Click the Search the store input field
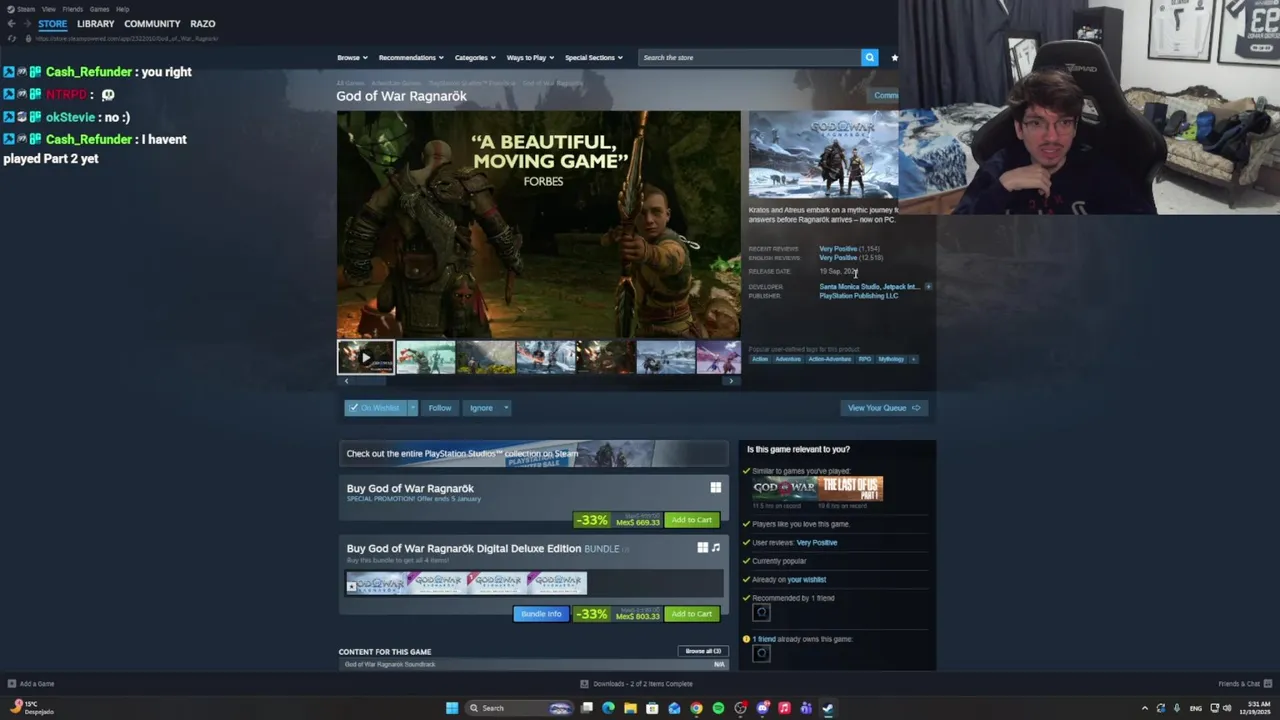 click(750, 58)
